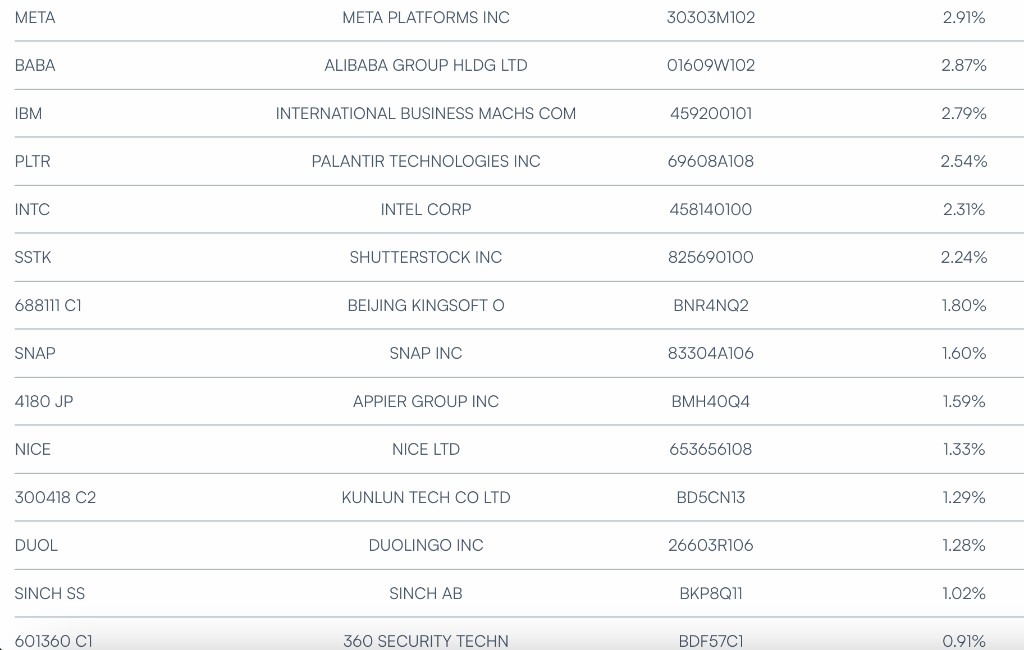Viewport: 1024px width, 650px height.
Task: Click Intel's identifier 458140100
Action: [x=710, y=210]
